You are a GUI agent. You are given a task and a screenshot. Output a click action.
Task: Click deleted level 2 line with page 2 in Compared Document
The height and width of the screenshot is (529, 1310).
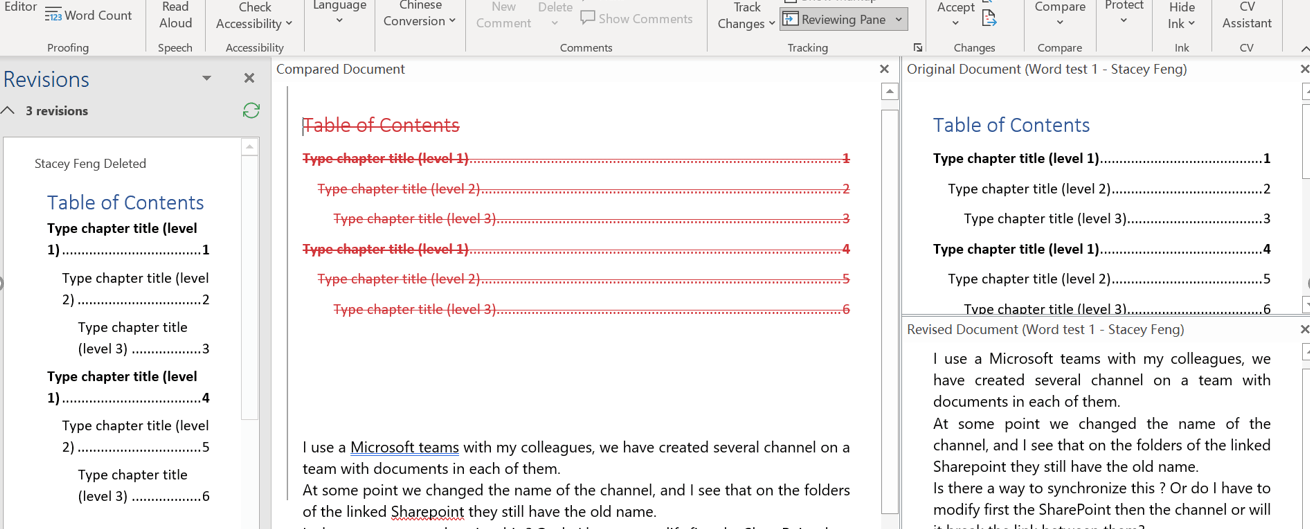coord(583,188)
